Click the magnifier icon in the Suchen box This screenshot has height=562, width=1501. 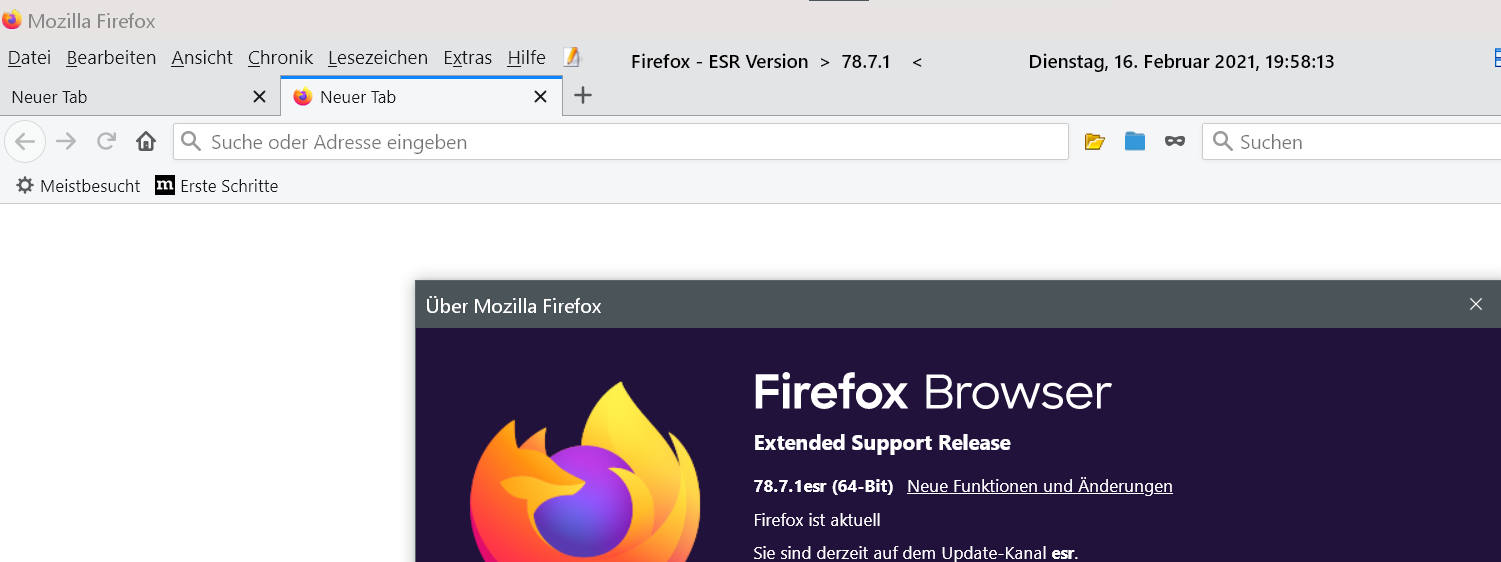pos(1221,142)
